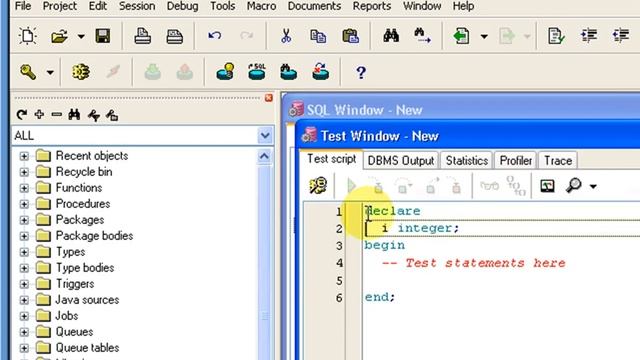Click the green back navigation icon
The image size is (640, 360).
coord(461,36)
